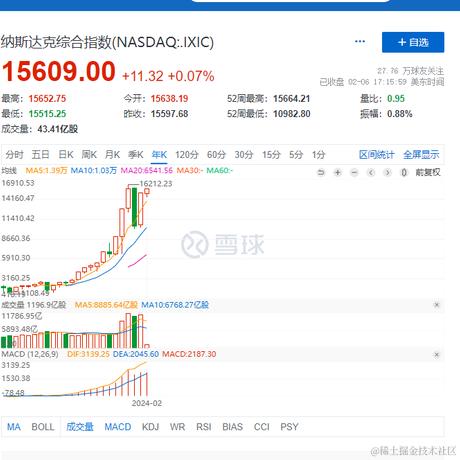Toggle the CCI sub-indicator

pyautogui.click(x=262, y=427)
